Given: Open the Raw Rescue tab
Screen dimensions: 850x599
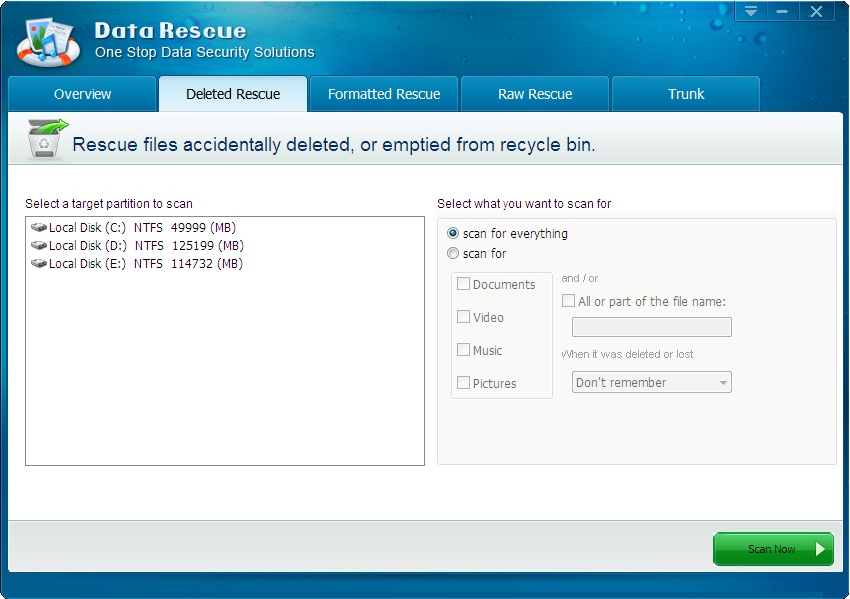Looking at the screenshot, I should click(535, 94).
